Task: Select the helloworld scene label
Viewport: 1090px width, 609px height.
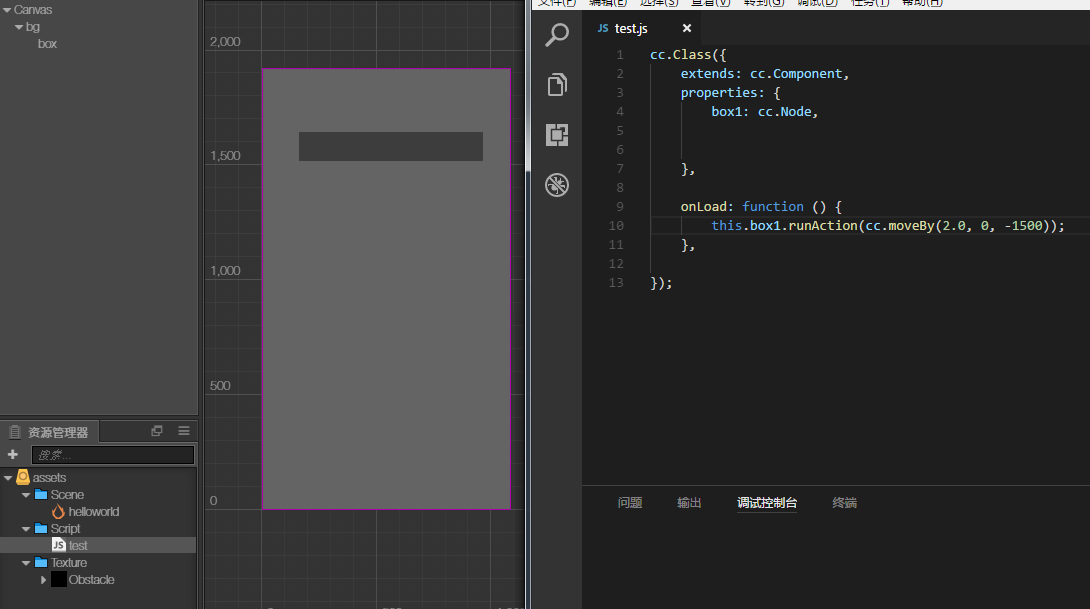Action: 94,512
